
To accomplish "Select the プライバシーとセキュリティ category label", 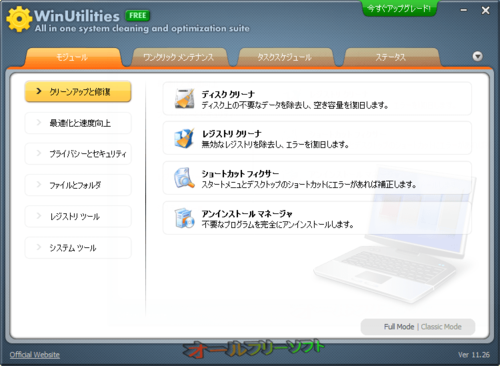I will tap(88, 154).
